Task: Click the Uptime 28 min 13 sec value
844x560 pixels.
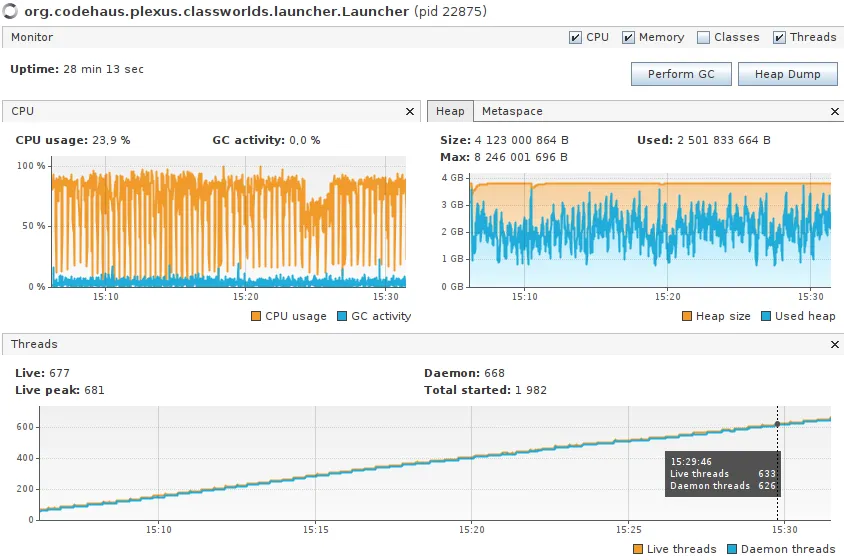Action: coord(103,69)
